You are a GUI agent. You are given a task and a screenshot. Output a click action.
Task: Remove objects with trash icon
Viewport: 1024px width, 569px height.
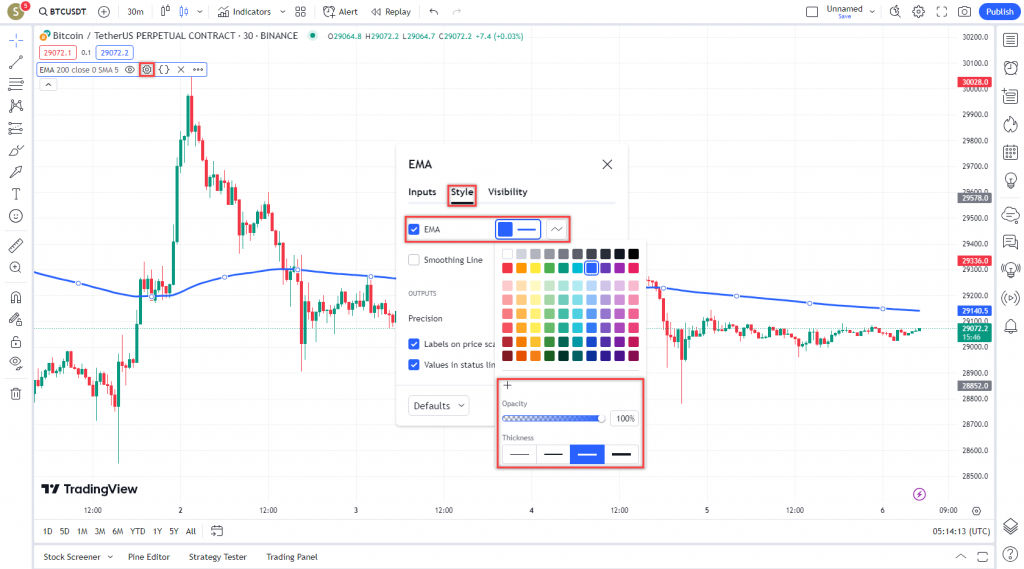pos(16,393)
